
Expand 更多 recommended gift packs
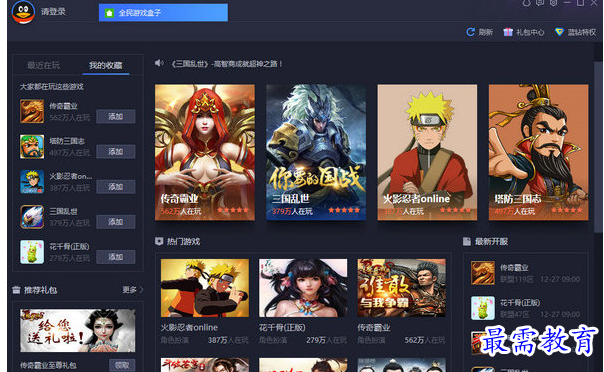coord(133,290)
